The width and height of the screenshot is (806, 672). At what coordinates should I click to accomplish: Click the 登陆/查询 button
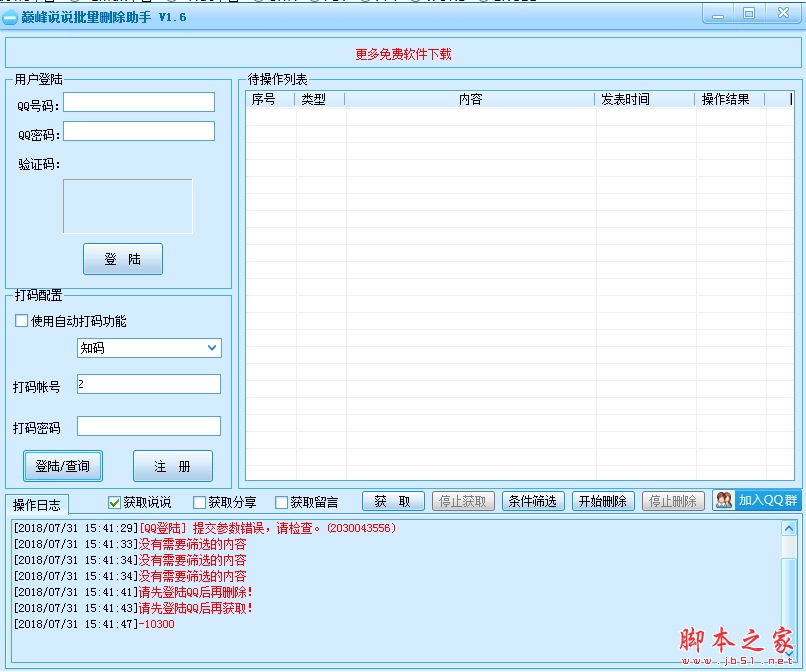pyautogui.click(x=62, y=466)
